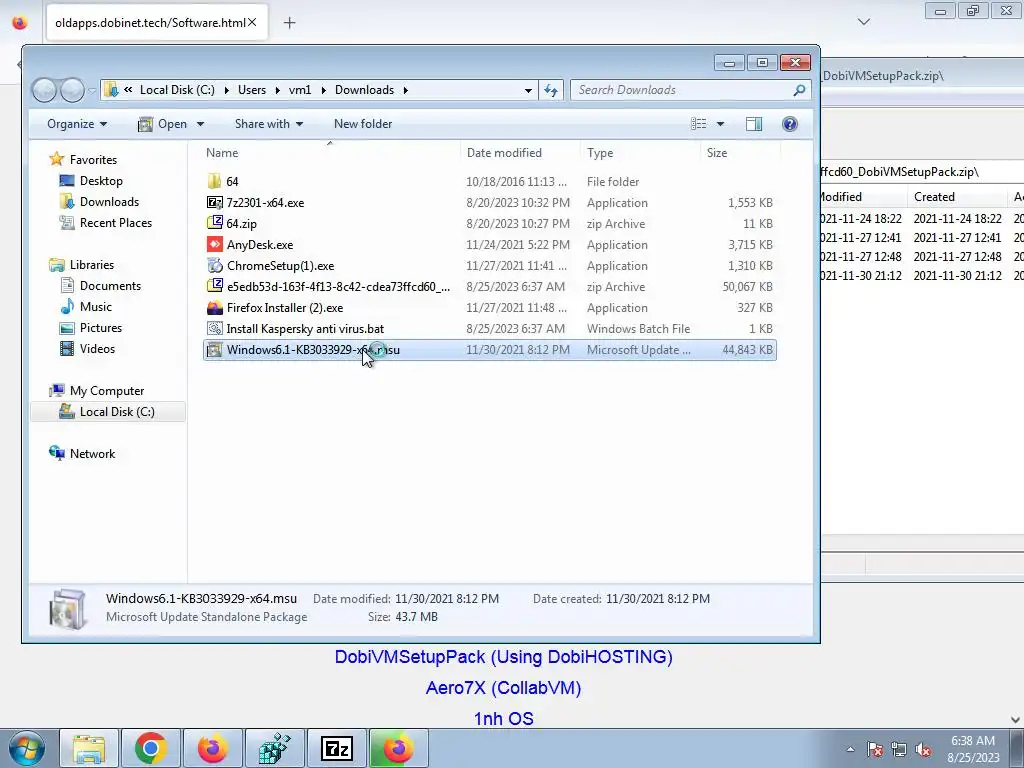Open the Documents library
The image size is (1024, 768).
pos(110,285)
